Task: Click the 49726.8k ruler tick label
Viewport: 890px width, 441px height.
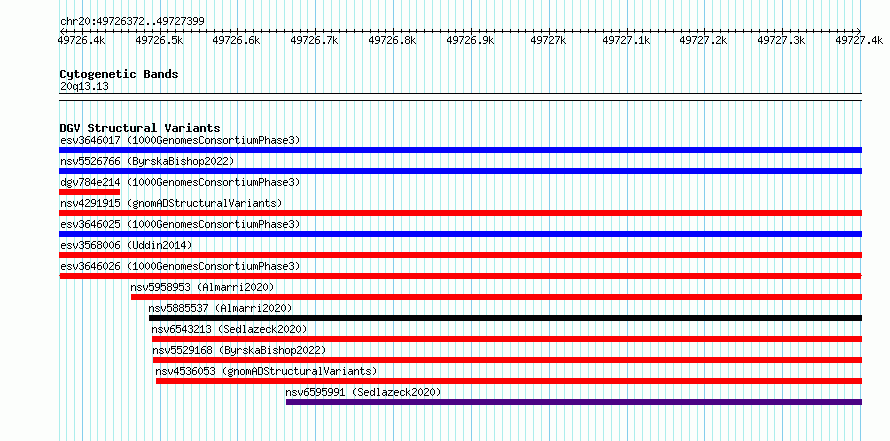Action: pyautogui.click(x=392, y=40)
